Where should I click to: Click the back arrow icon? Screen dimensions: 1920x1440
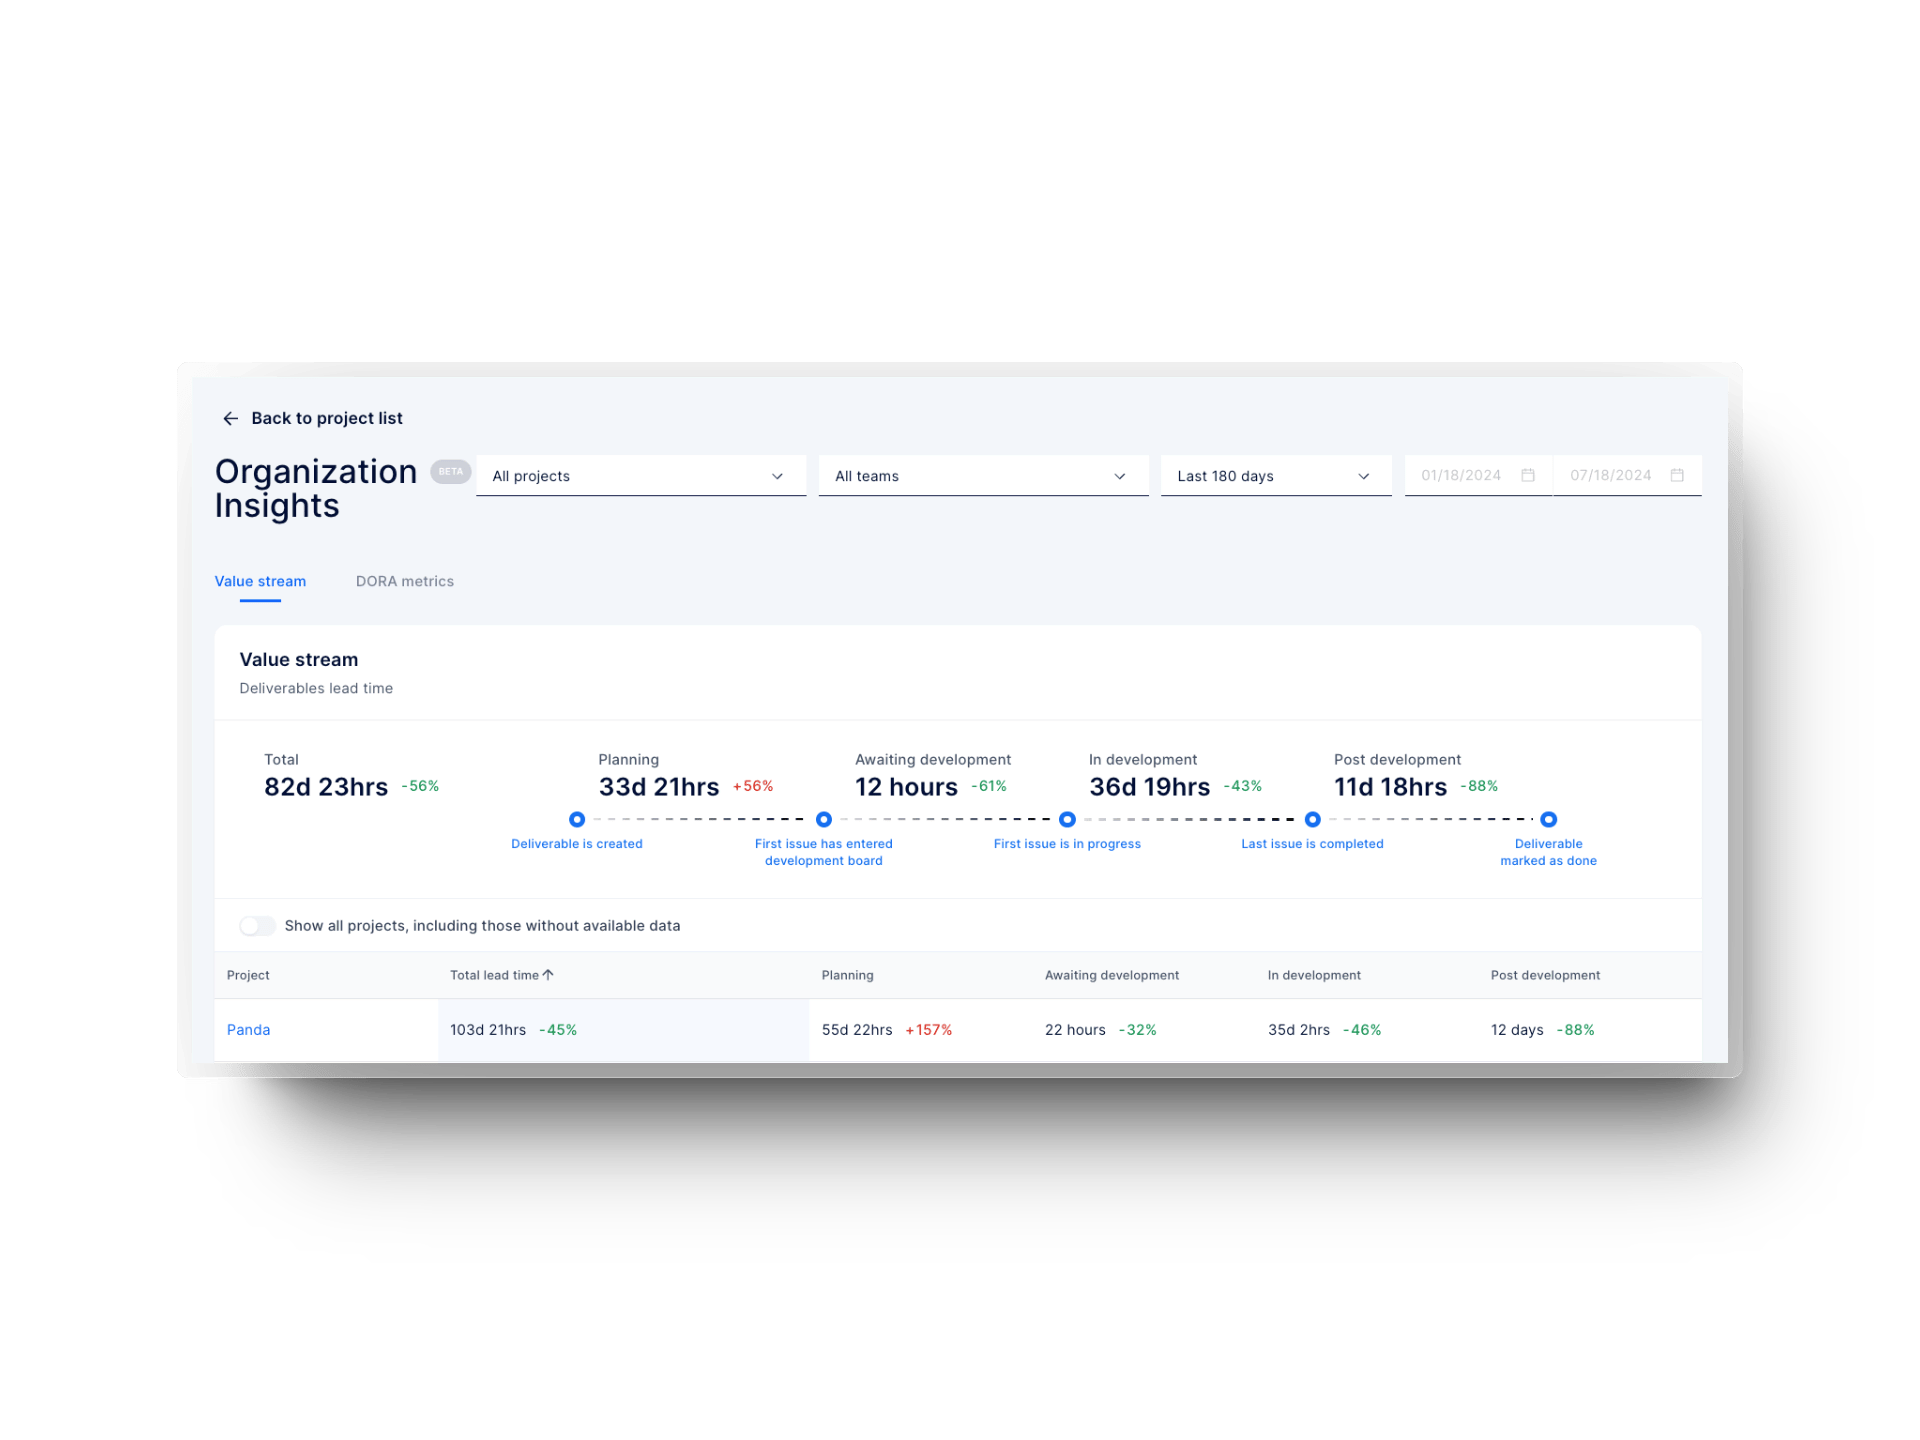pos(230,418)
